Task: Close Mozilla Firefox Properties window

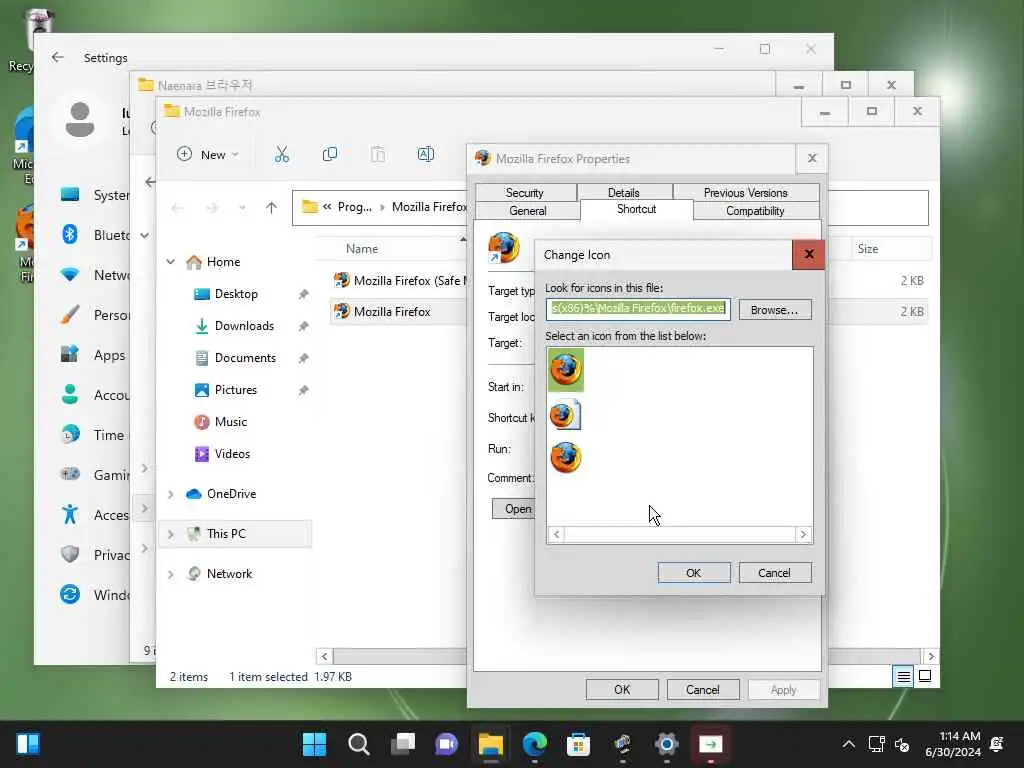Action: click(812, 159)
